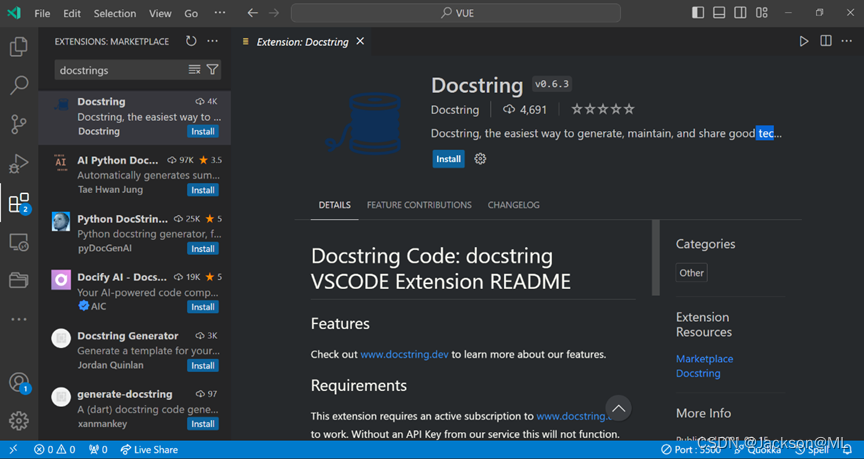
Task: Open the Explorer view in activity bar
Action: pyautogui.click(x=19, y=46)
